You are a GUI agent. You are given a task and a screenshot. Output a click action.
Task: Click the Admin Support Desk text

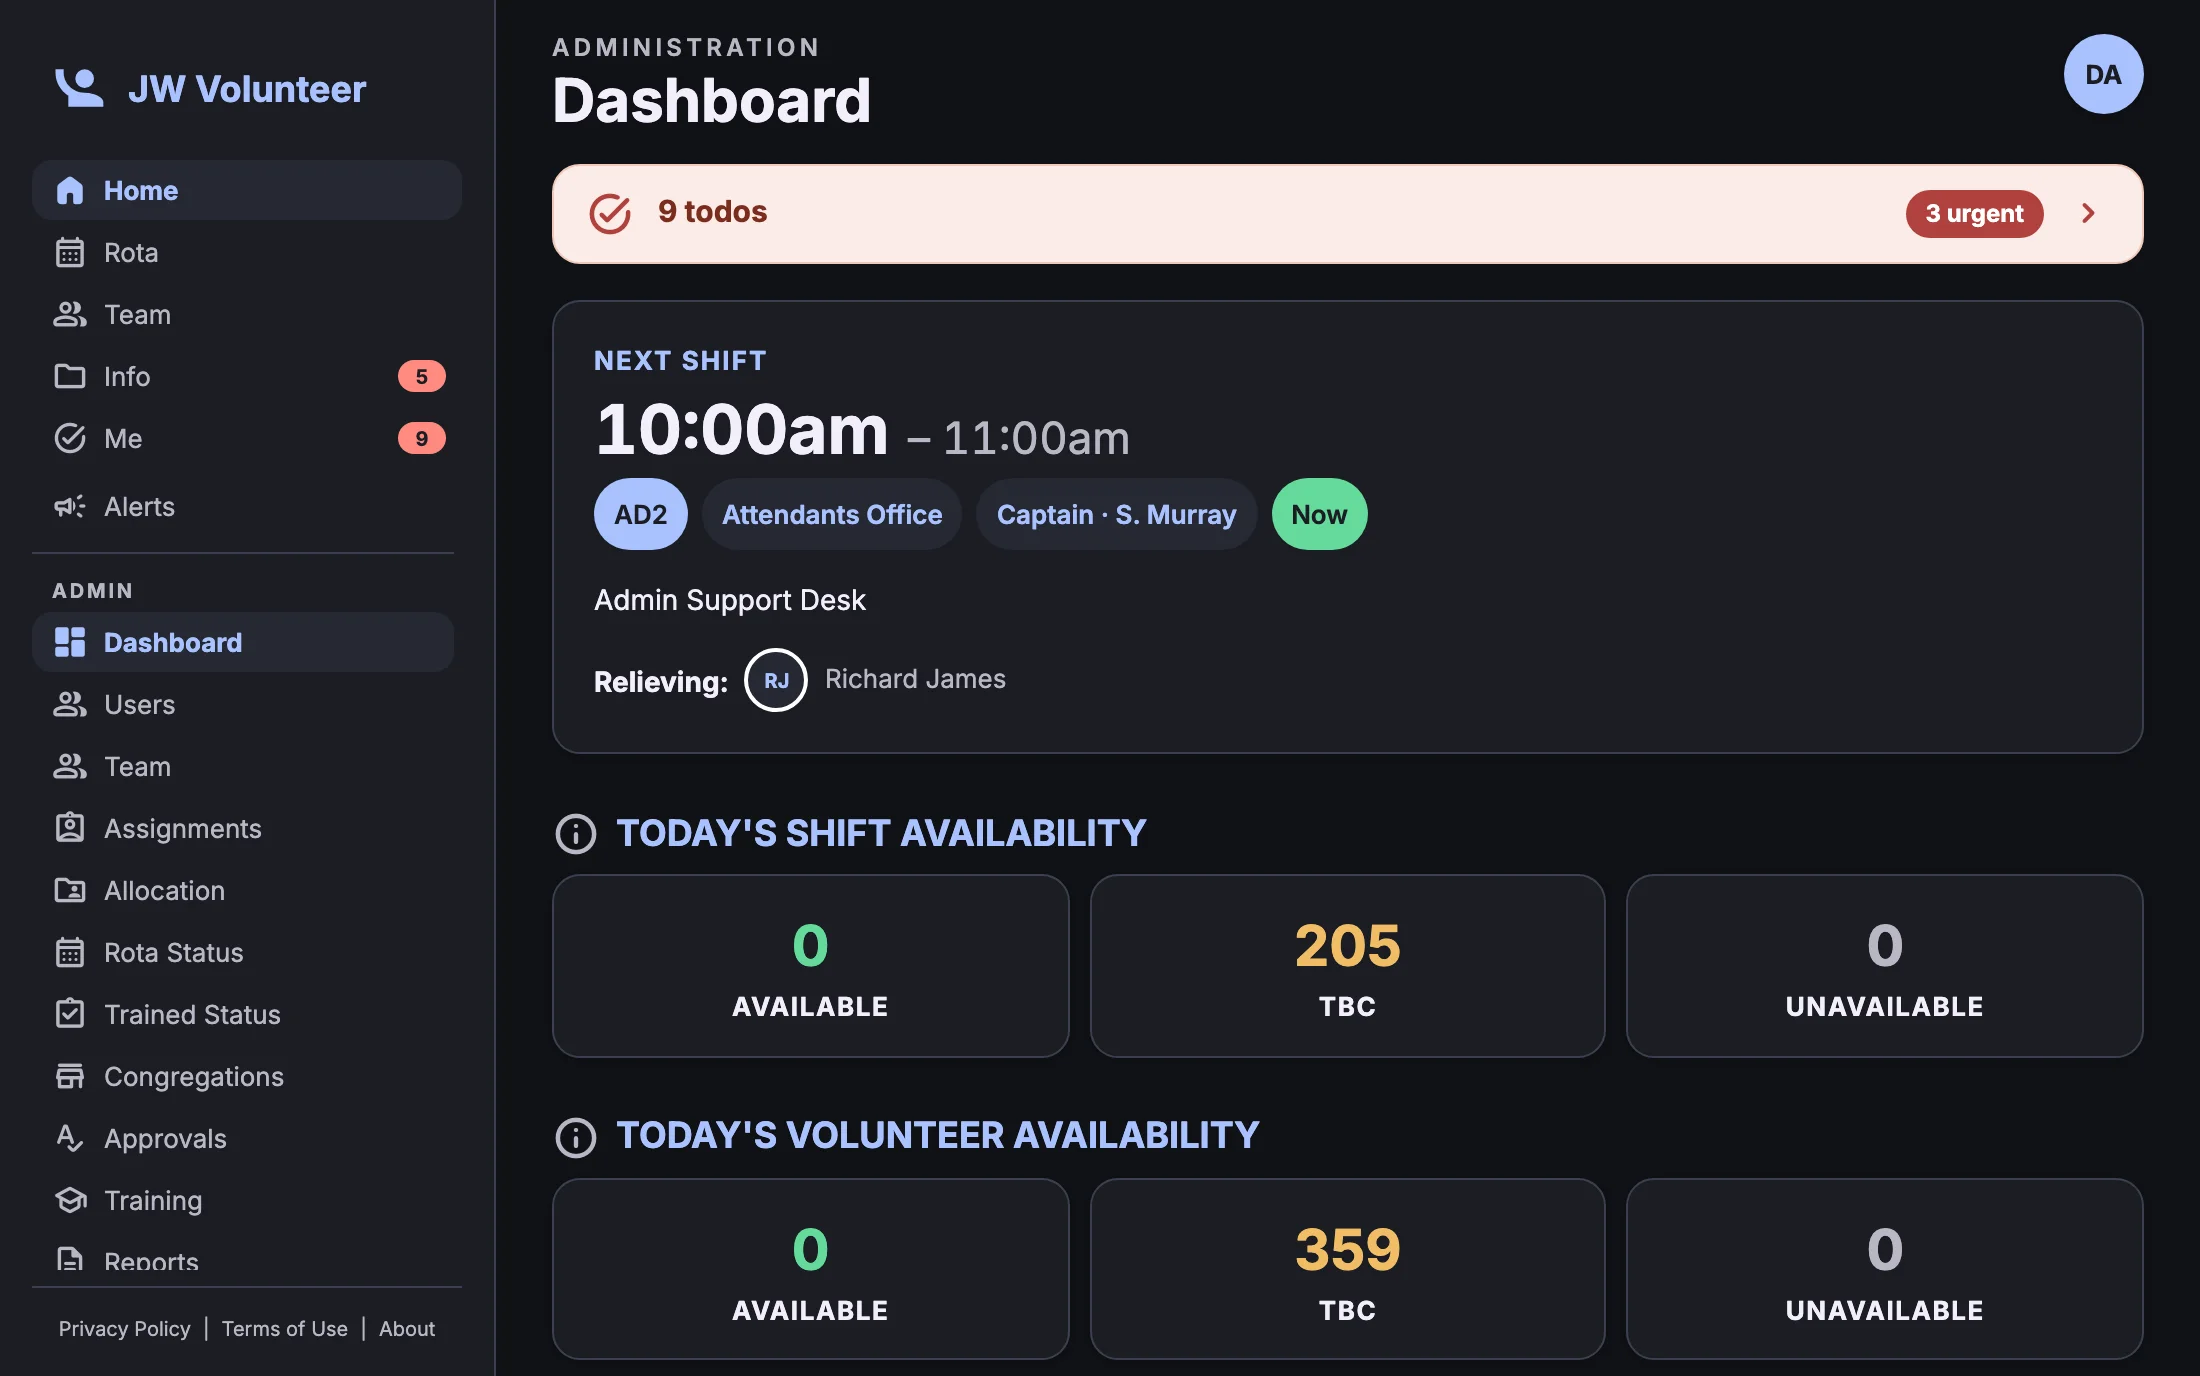pos(730,600)
